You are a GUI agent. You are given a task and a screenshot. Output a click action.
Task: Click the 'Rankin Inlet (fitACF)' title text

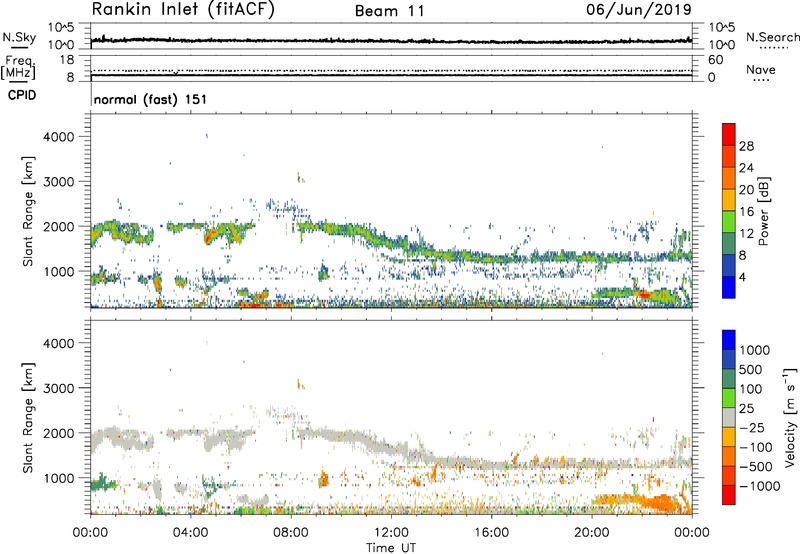(183, 10)
